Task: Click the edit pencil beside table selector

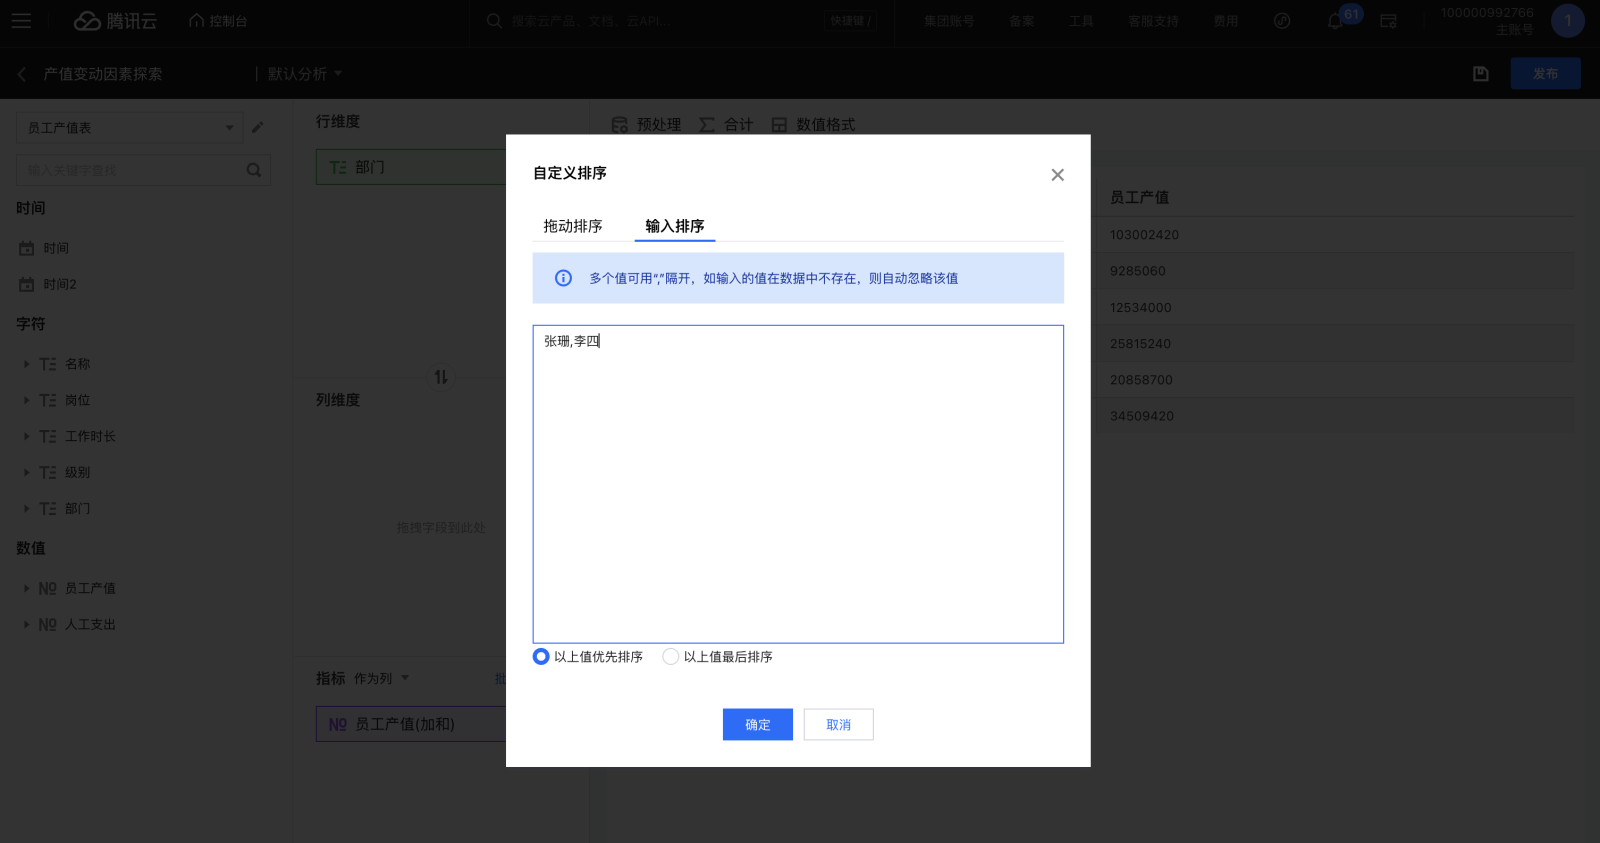Action: tap(257, 128)
